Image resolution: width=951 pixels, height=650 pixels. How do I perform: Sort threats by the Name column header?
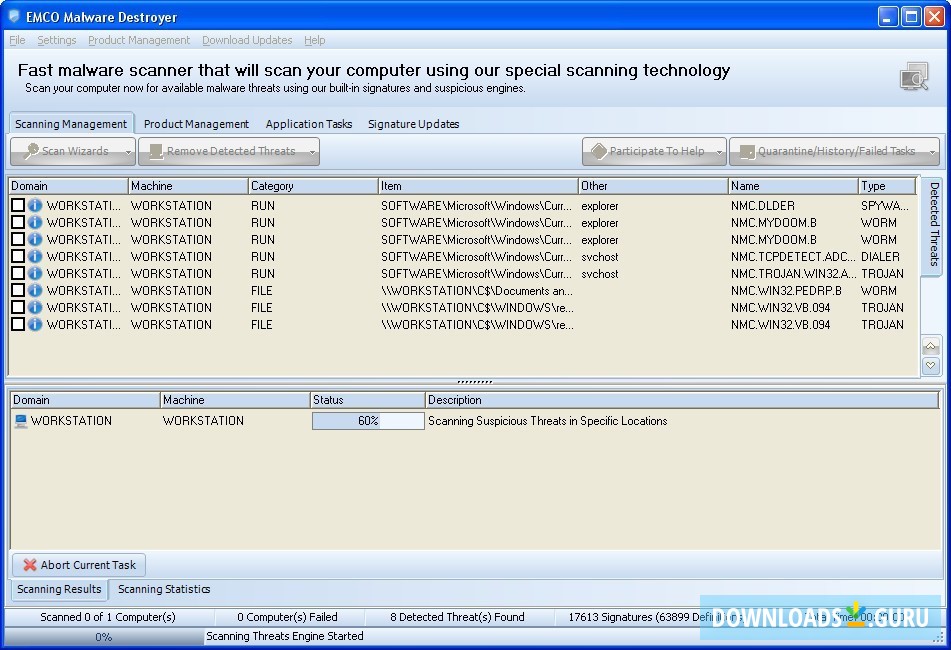793,186
